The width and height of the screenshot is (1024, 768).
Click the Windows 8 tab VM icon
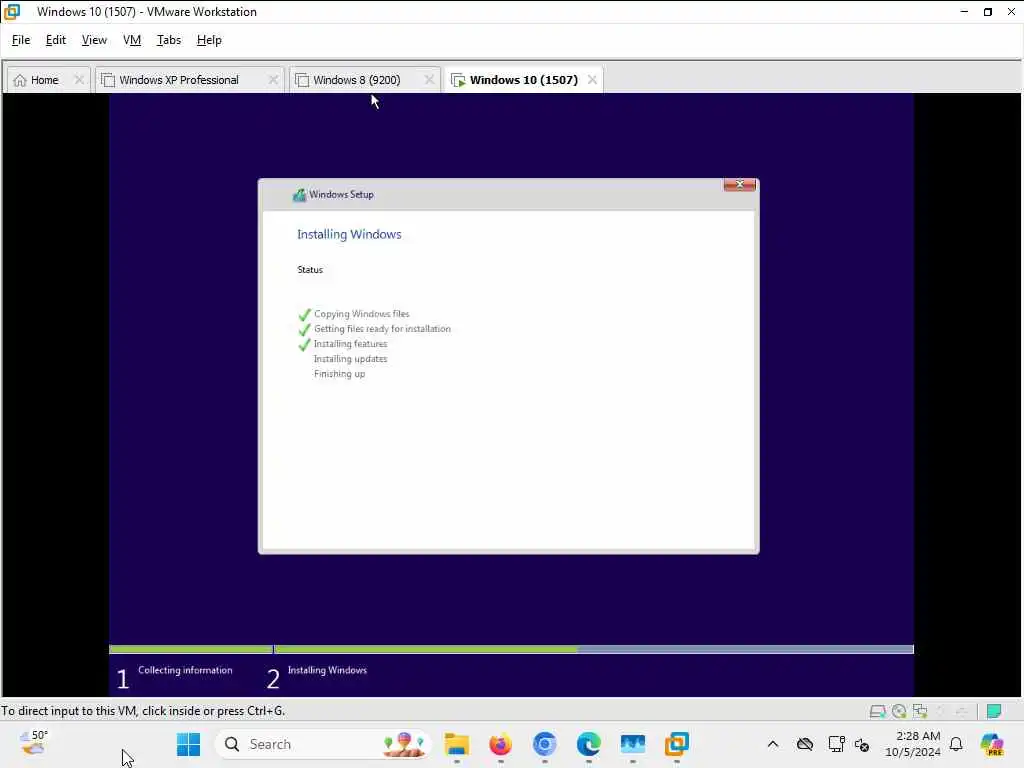coord(302,80)
